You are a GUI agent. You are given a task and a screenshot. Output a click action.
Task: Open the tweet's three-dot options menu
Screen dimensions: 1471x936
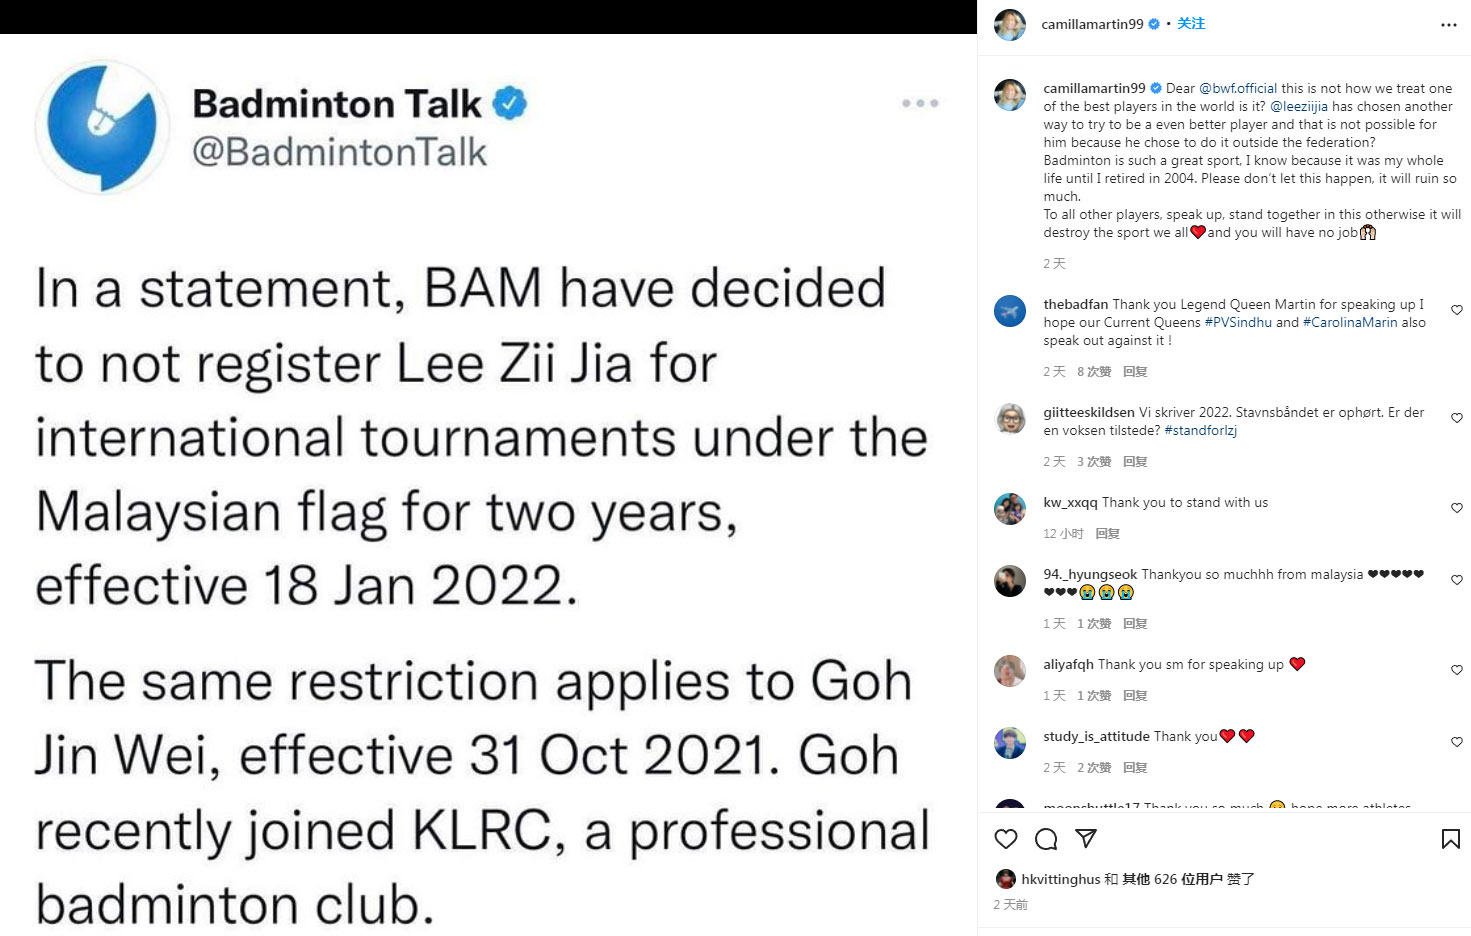tap(920, 103)
